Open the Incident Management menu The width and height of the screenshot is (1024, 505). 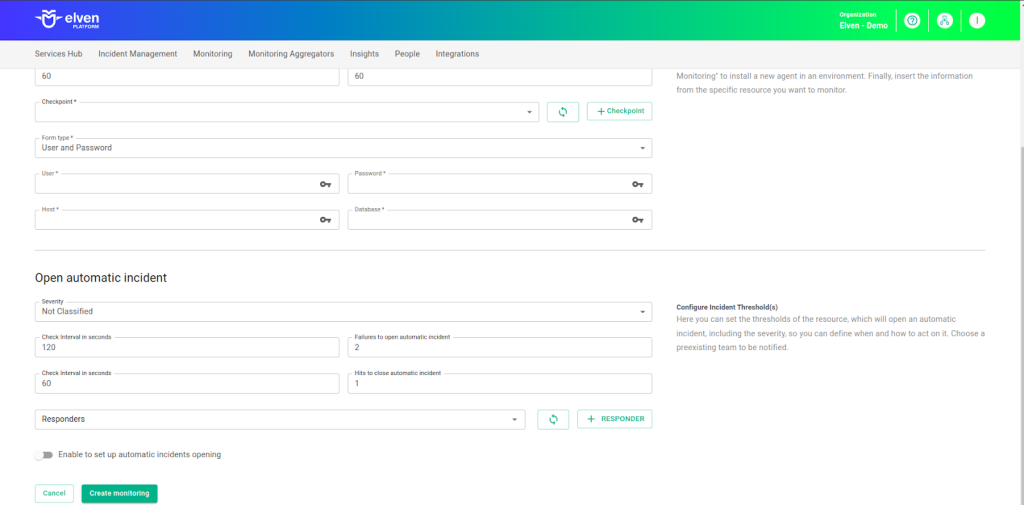[137, 54]
